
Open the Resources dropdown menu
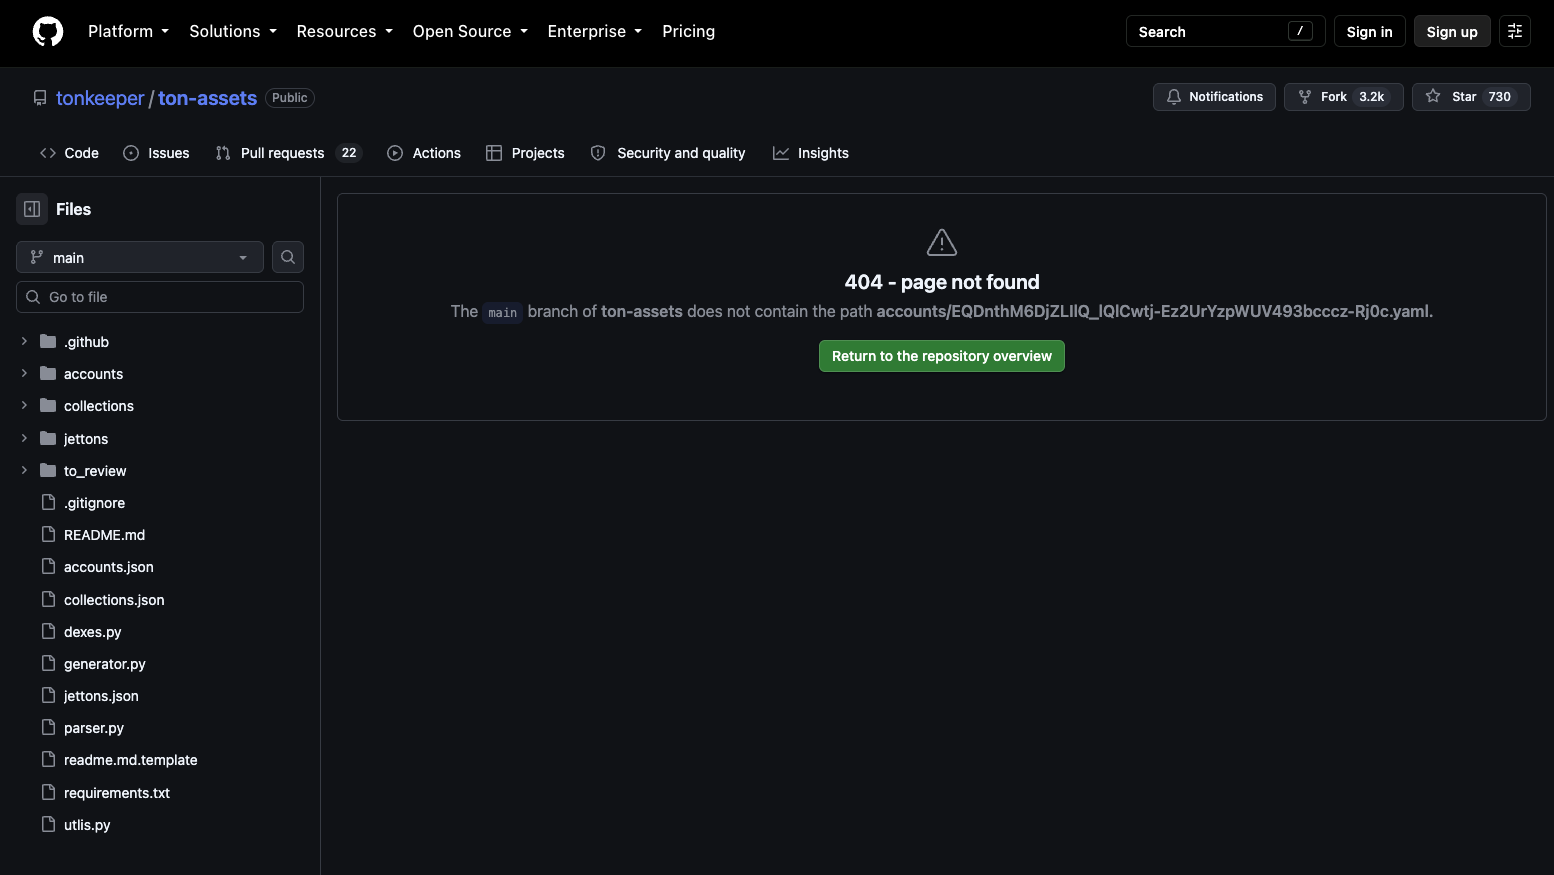344,31
